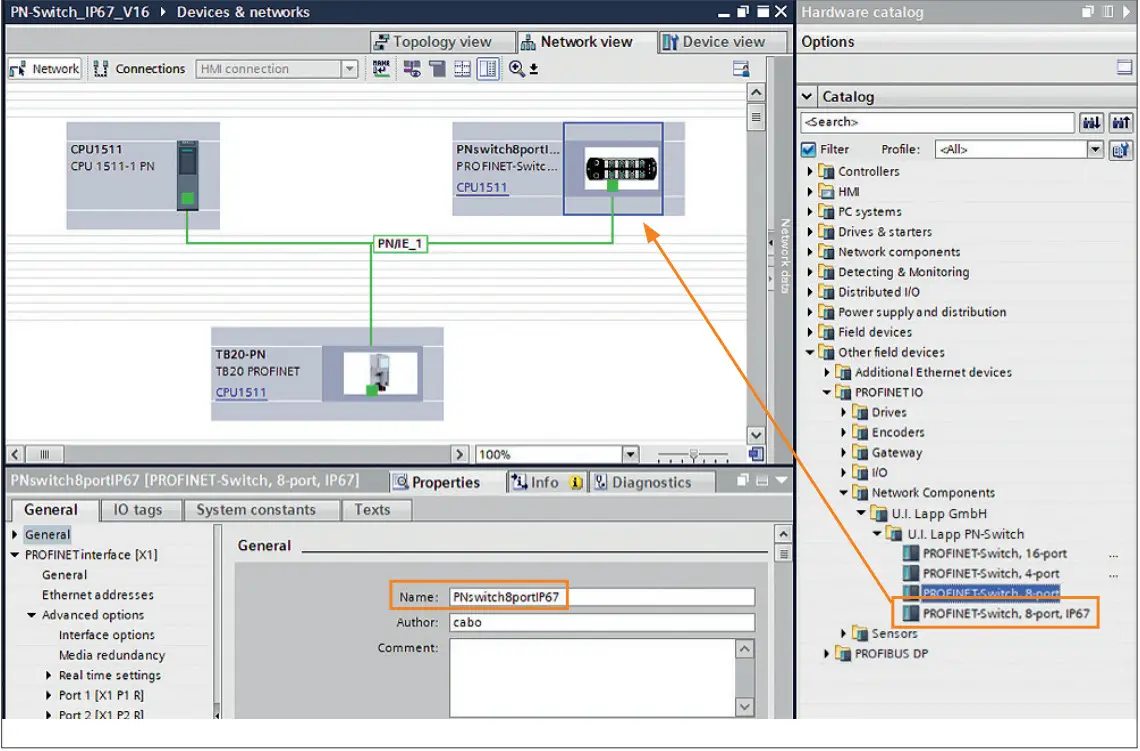This screenshot has width=1140, height=751.
Task: Click the Relocate device name toolbar icon
Action: [381, 69]
